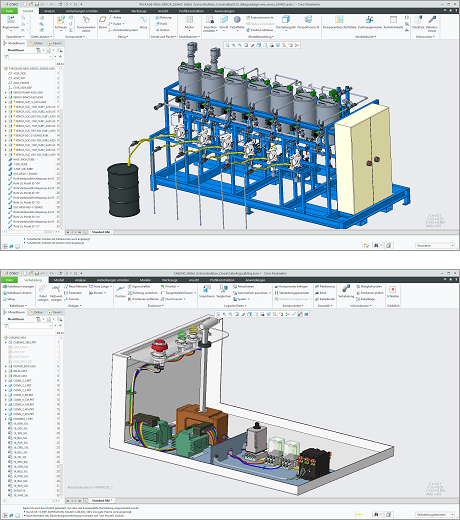Click the Importieren icon in Verkabelung ribbon
This screenshot has height=520, width=460.
207,291
